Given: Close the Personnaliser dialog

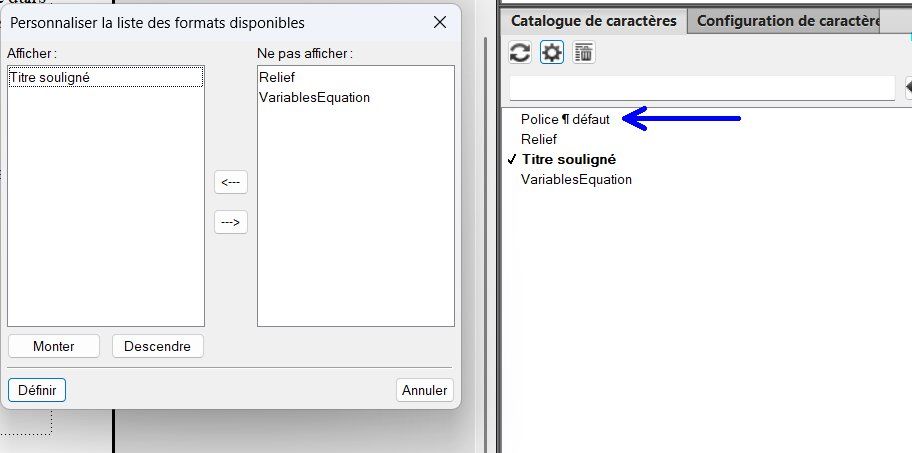Looking at the screenshot, I should point(439,22).
